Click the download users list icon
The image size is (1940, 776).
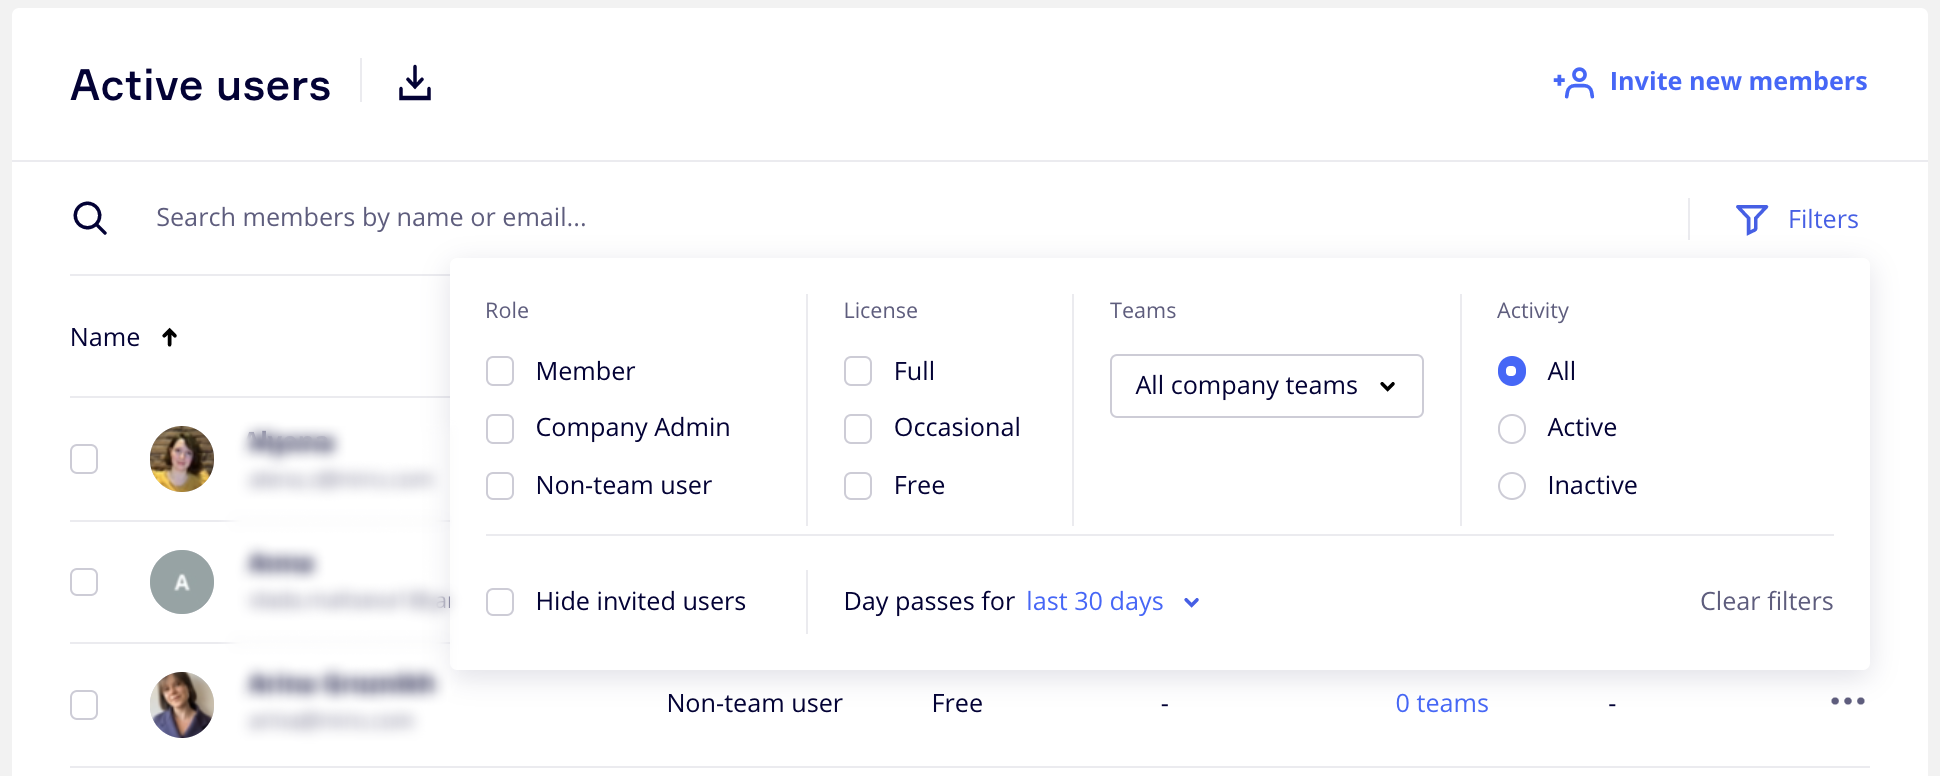(414, 83)
